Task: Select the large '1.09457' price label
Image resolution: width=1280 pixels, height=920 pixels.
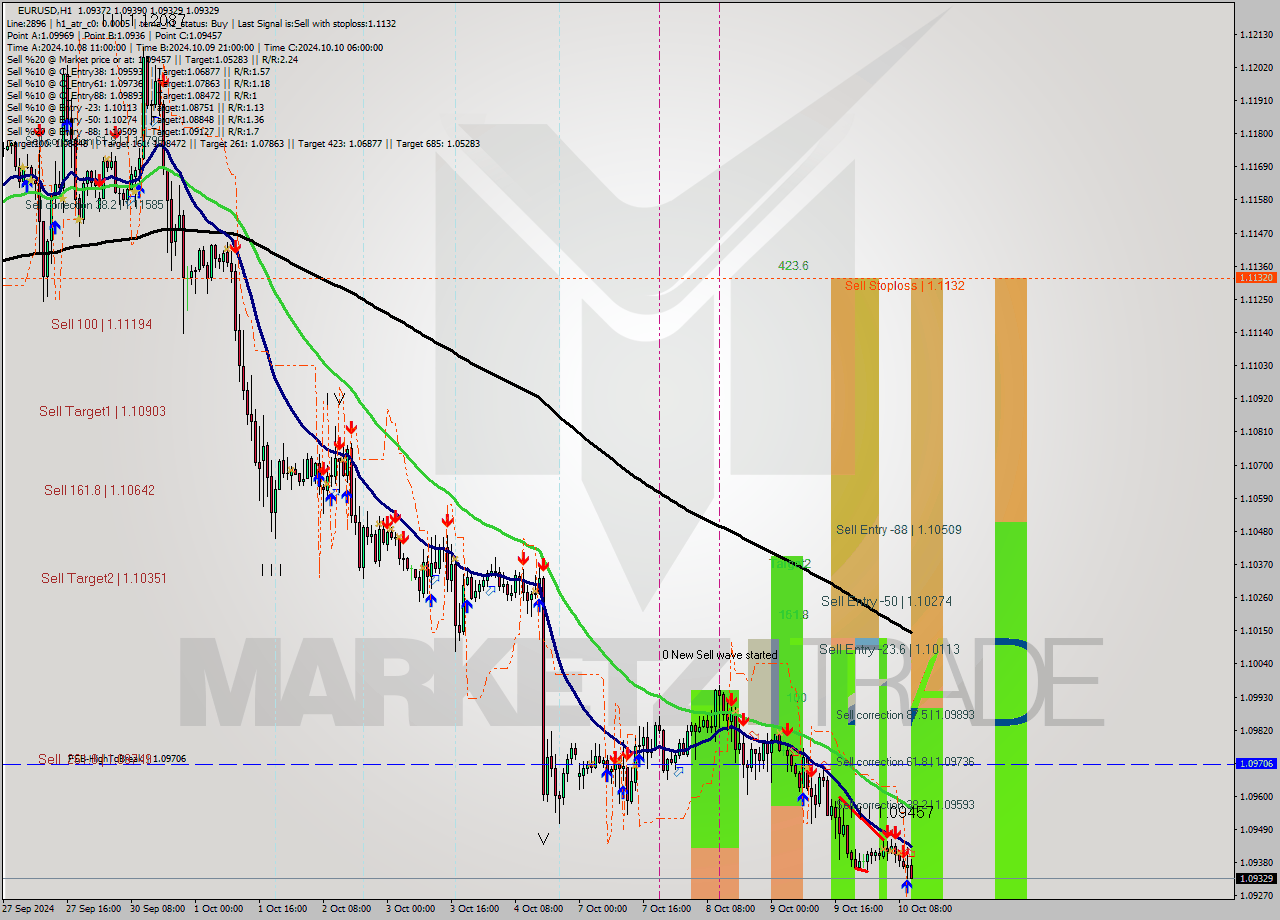Action: click(x=905, y=812)
